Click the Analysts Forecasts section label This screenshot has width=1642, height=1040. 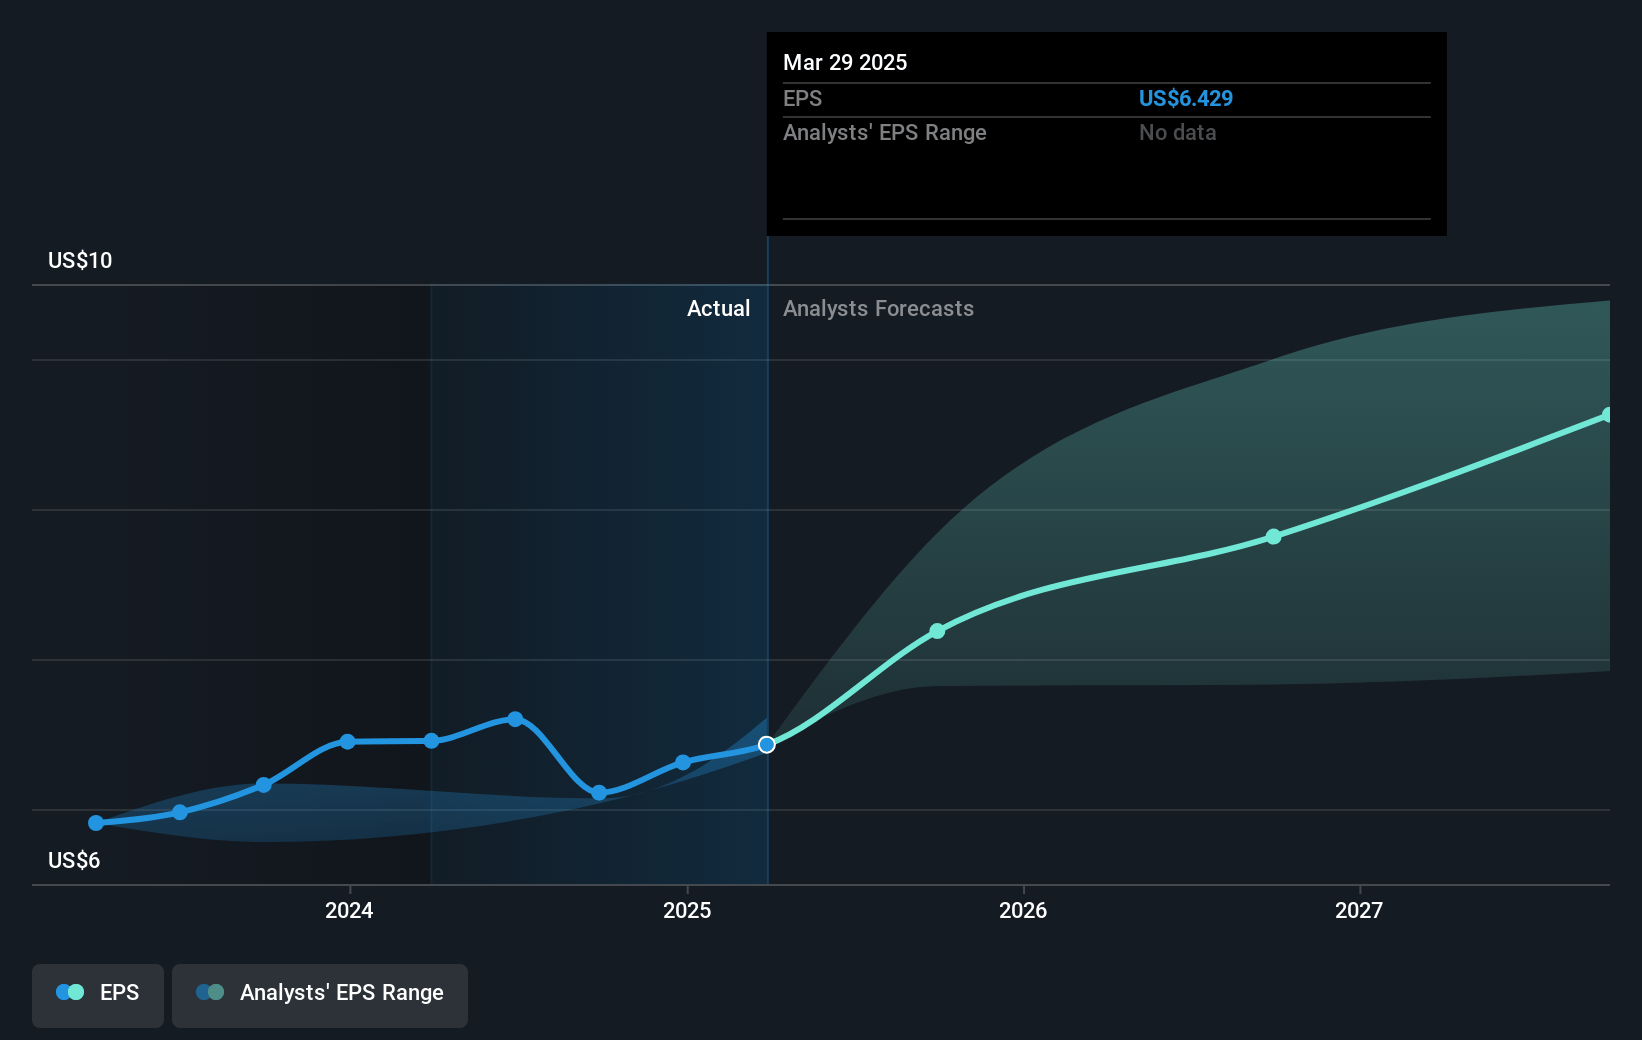(878, 308)
